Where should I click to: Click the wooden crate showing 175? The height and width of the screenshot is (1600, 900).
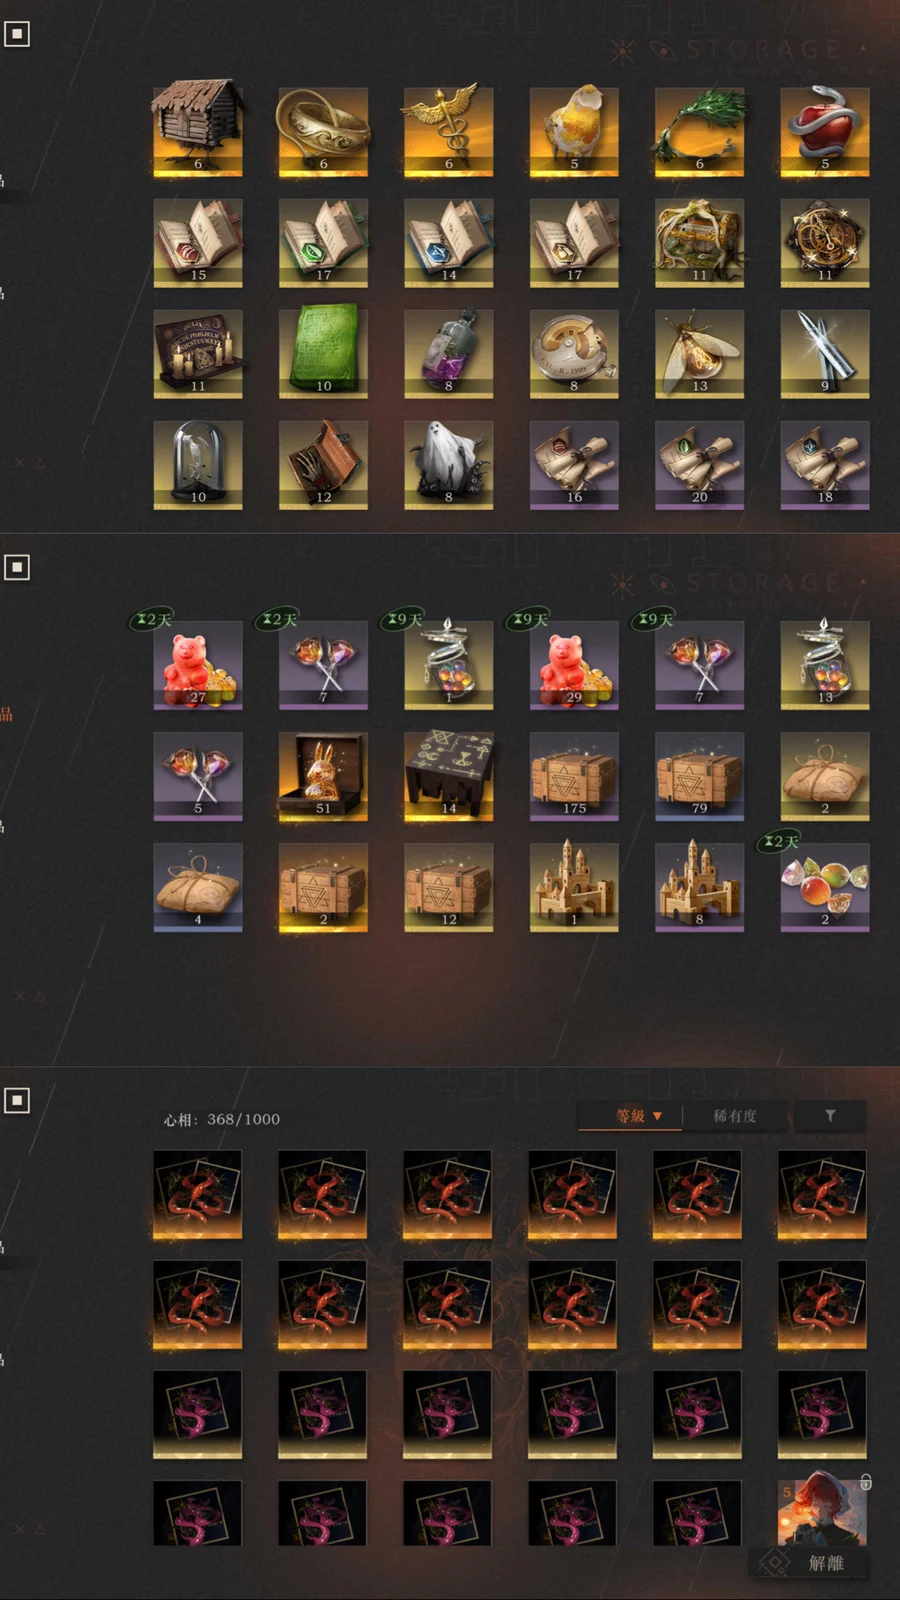[x=574, y=776]
